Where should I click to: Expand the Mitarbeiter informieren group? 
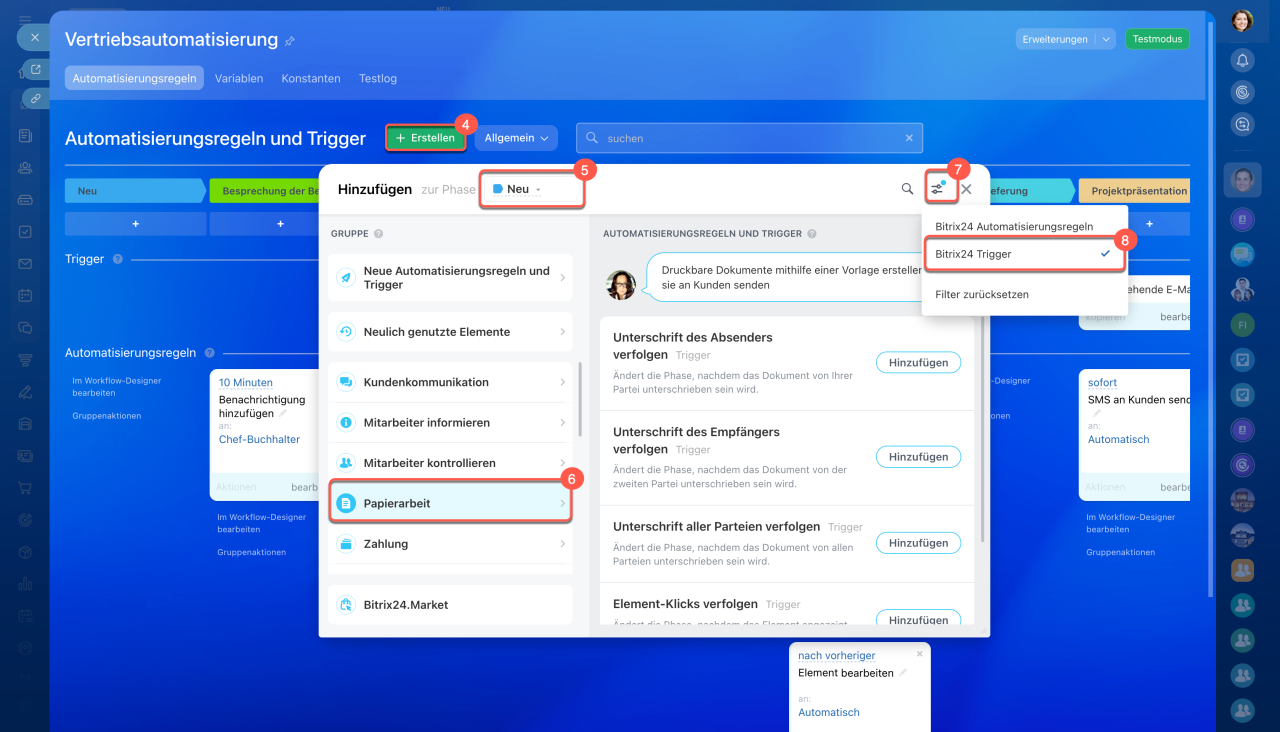coord(450,423)
